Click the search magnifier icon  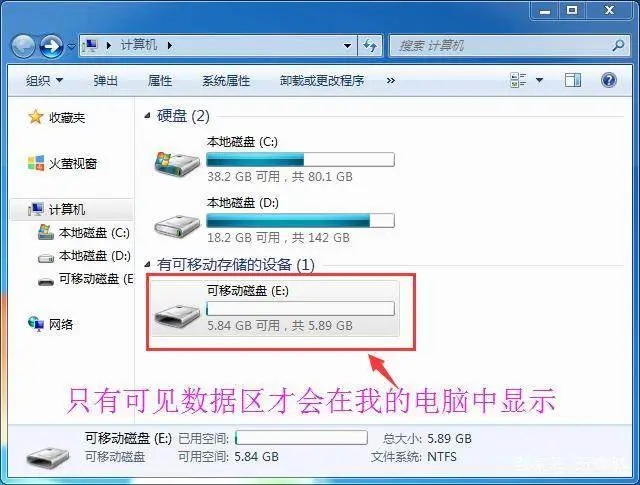(x=618, y=45)
